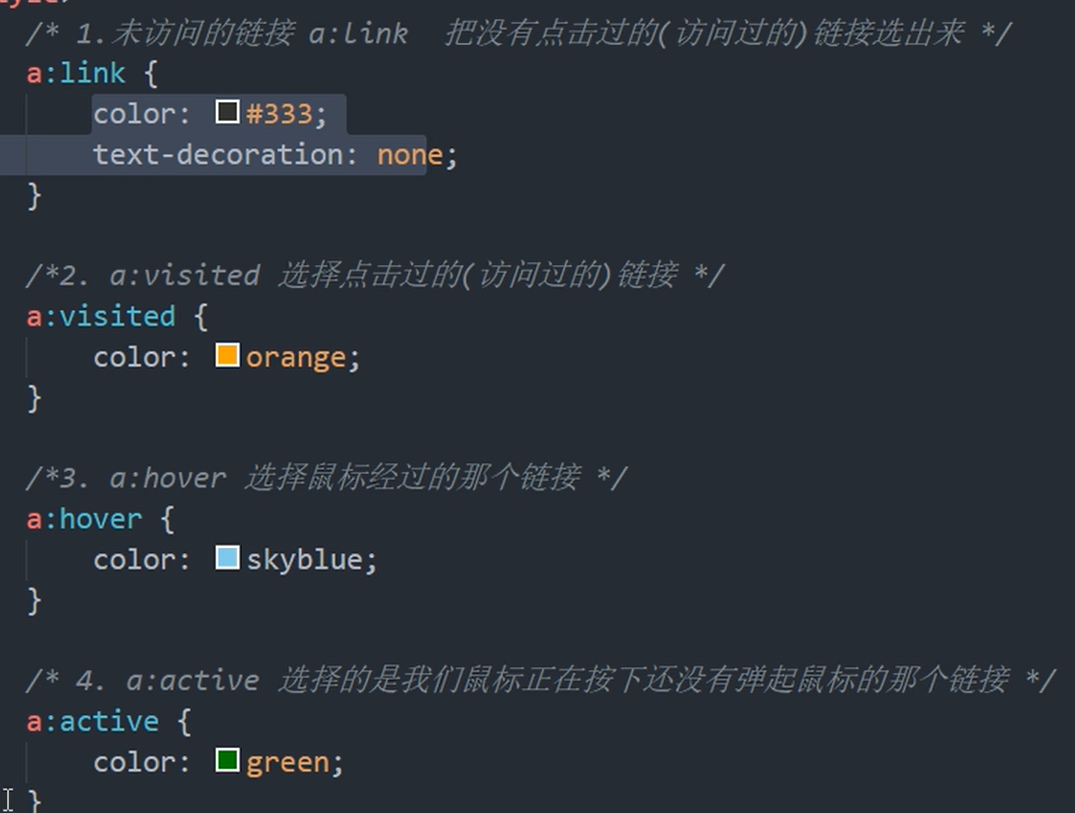Viewport: 1075px width, 813px height.
Task: Place cursor in the 'orange' value
Action: pyautogui.click(x=296, y=357)
